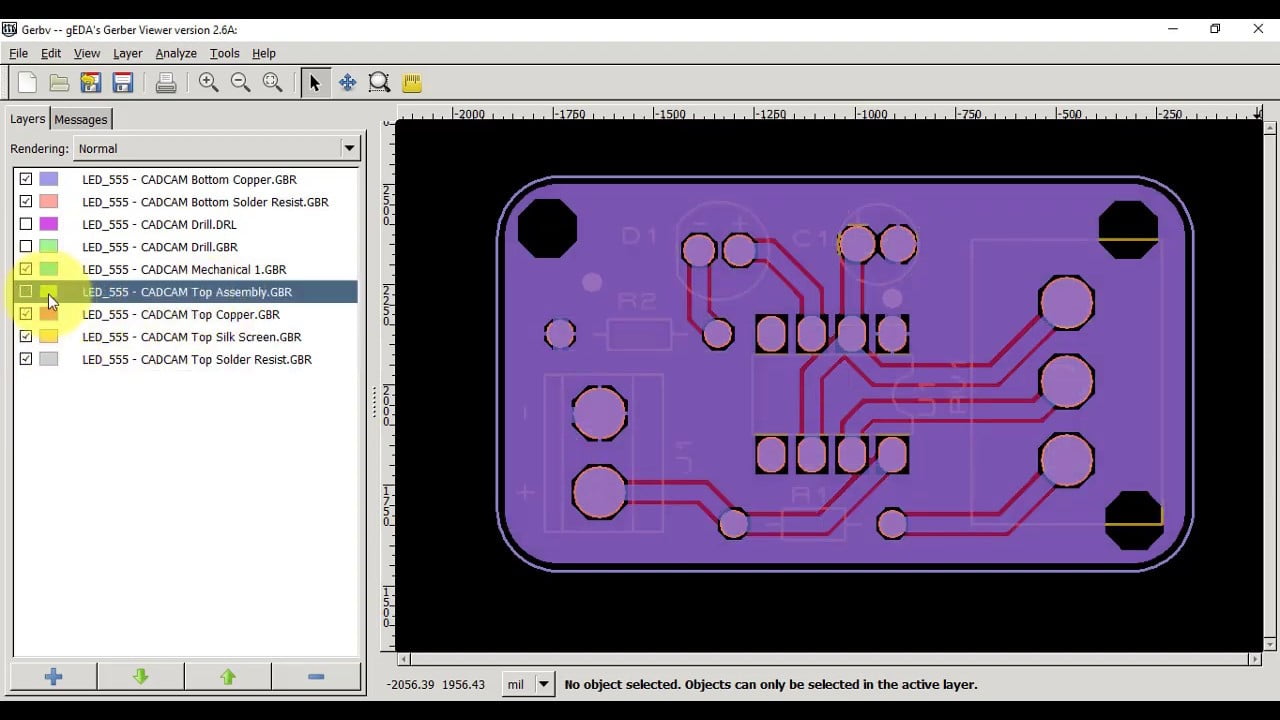
Task: Toggle visibility of Bottom Copper layer
Action: click(x=26, y=179)
